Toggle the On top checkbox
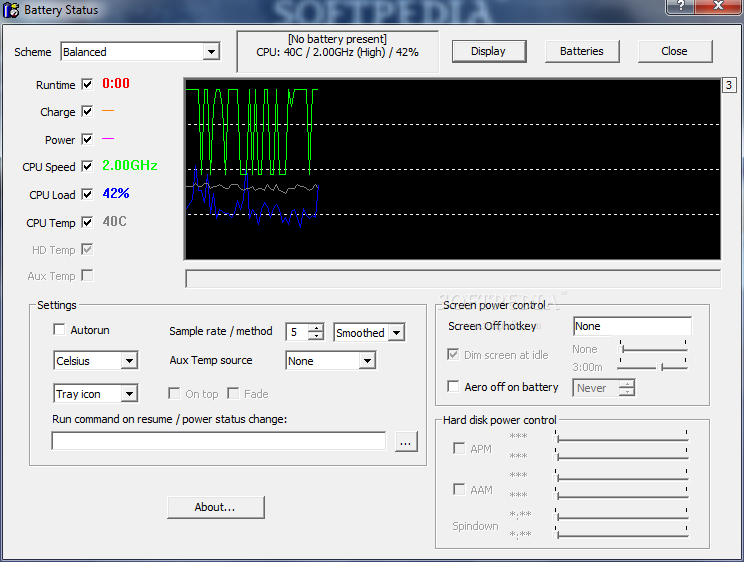Image resolution: width=744 pixels, height=562 pixels. coord(174,393)
